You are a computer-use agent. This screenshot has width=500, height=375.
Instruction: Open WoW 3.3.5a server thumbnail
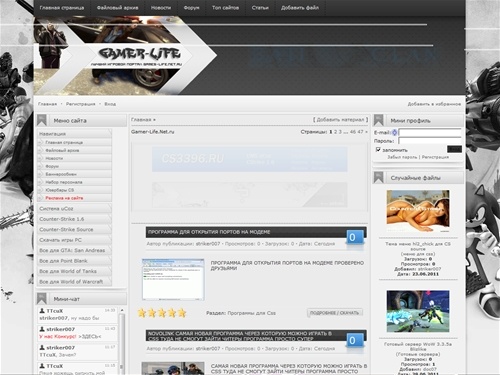click(418, 311)
